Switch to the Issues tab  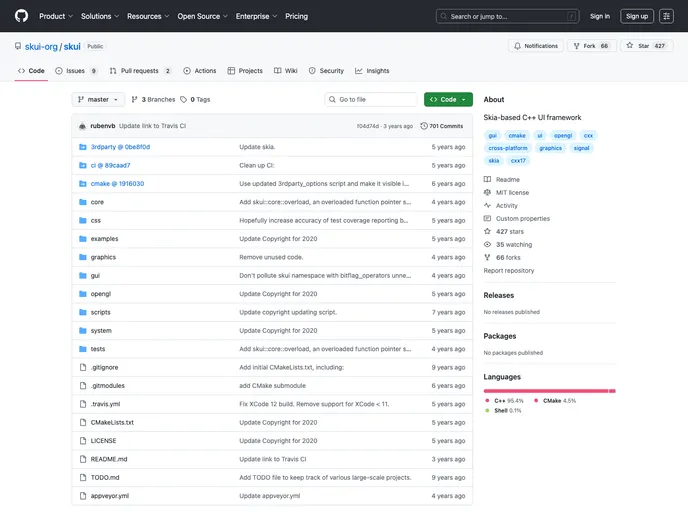77,71
